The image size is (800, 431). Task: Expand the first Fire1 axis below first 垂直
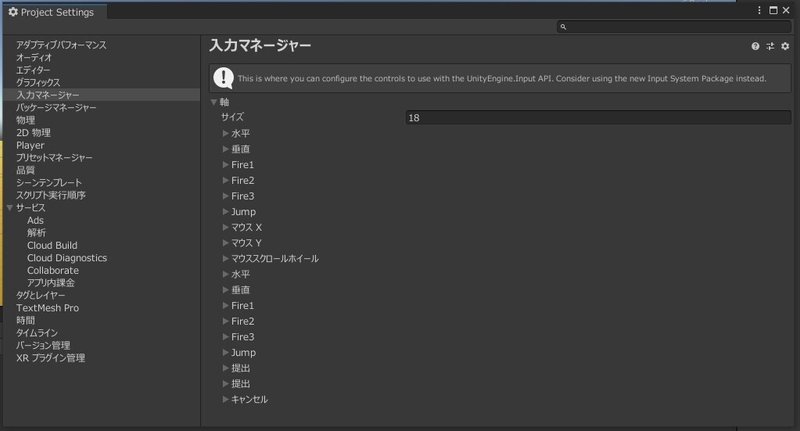pyautogui.click(x=226, y=165)
